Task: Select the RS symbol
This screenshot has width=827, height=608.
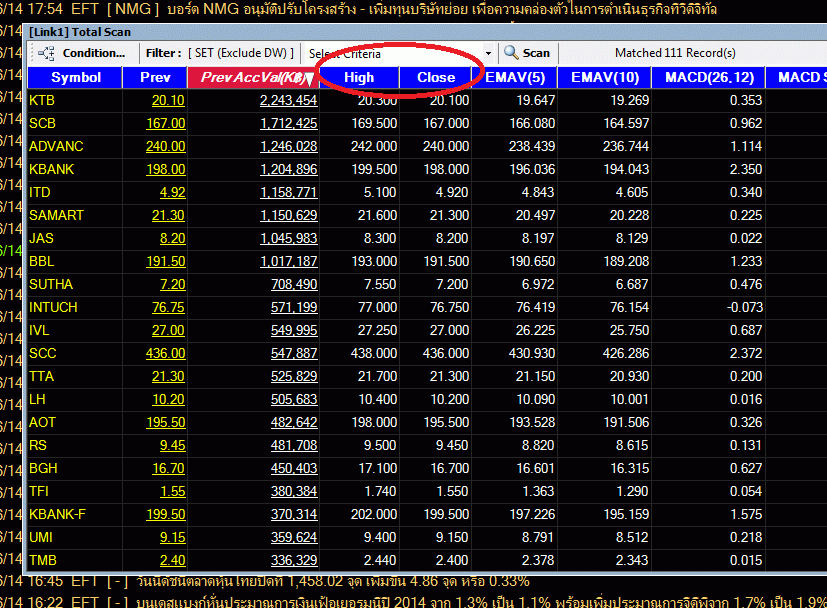Action: (37, 446)
